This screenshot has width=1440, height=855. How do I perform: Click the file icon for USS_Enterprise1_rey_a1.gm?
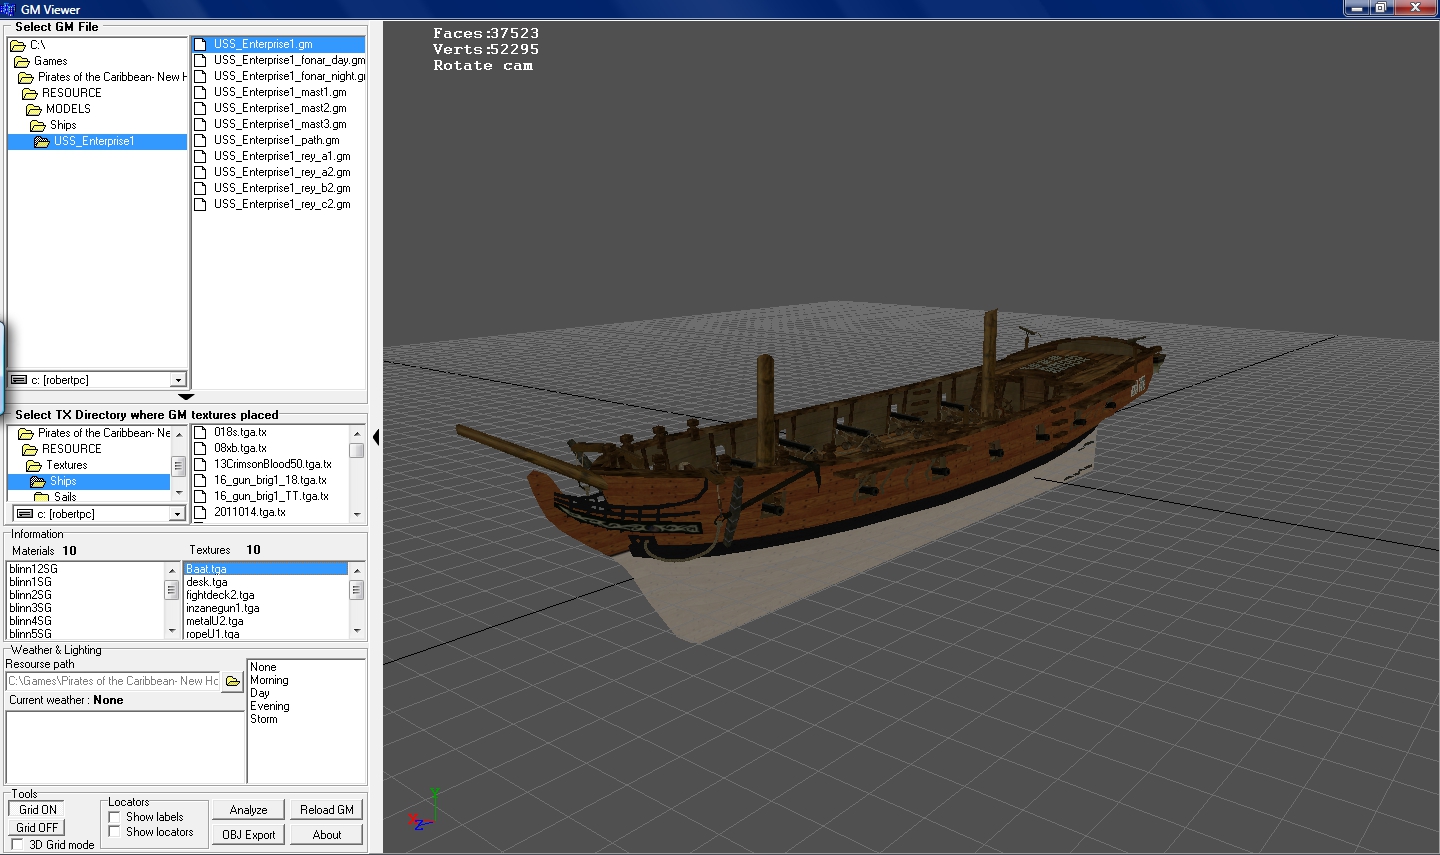200,156
